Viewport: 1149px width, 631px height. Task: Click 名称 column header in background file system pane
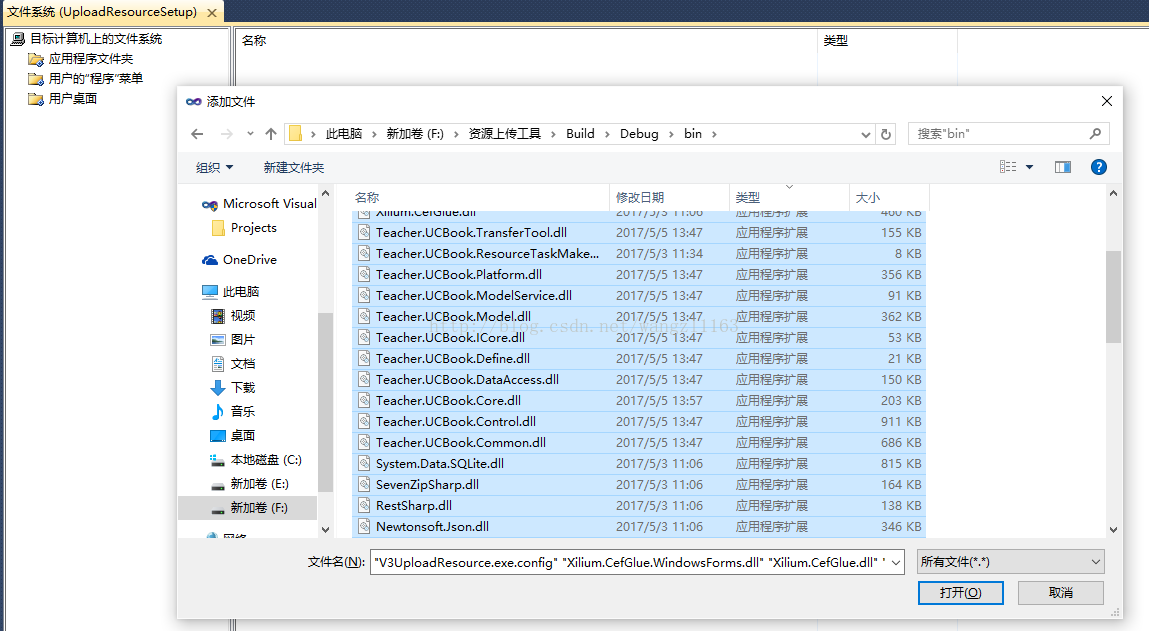[x=525, y=40]
